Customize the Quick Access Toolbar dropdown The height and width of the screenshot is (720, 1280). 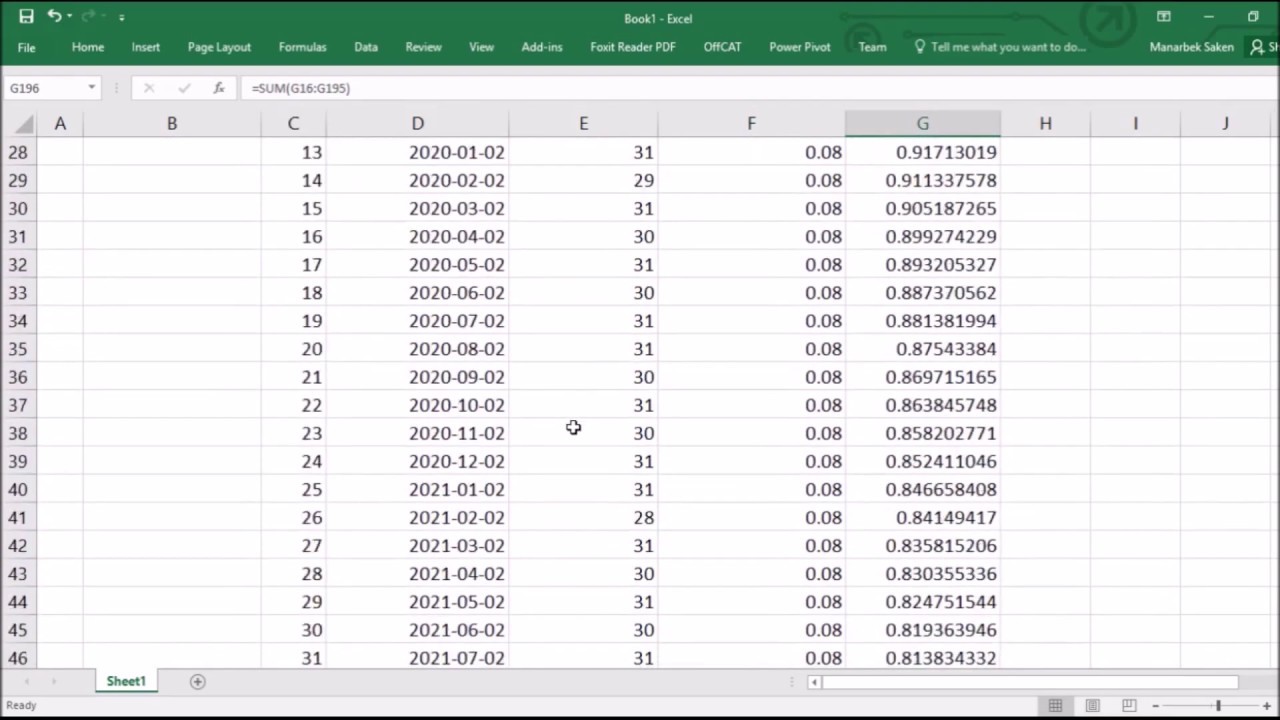[122, 17]
